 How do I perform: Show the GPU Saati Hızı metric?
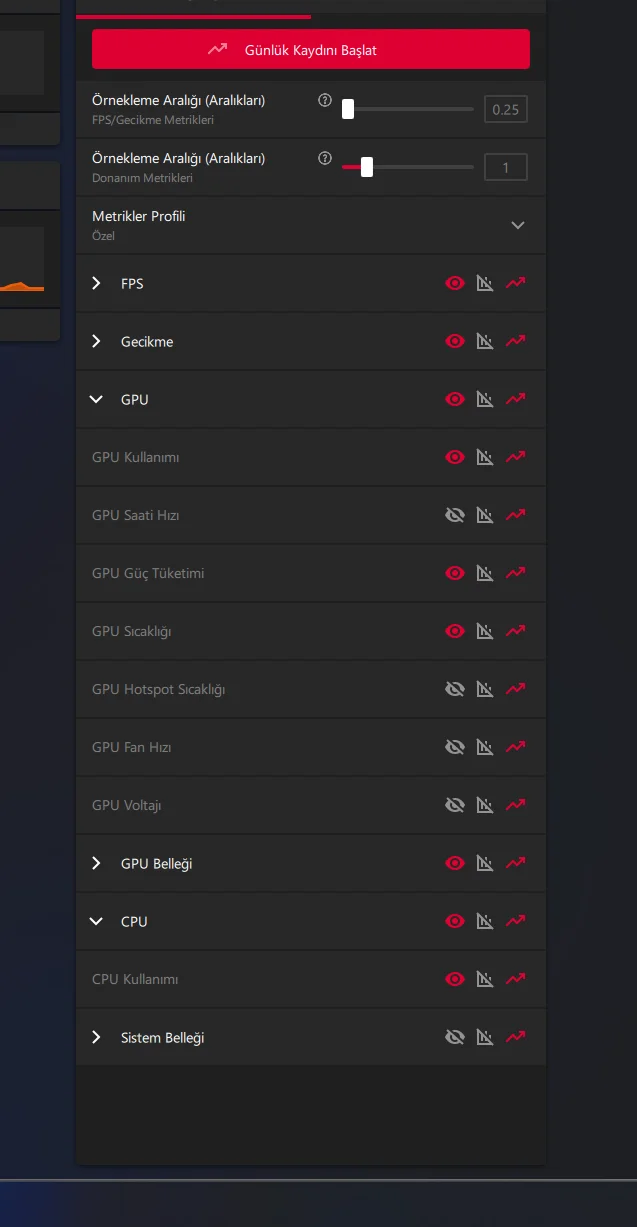455,516
